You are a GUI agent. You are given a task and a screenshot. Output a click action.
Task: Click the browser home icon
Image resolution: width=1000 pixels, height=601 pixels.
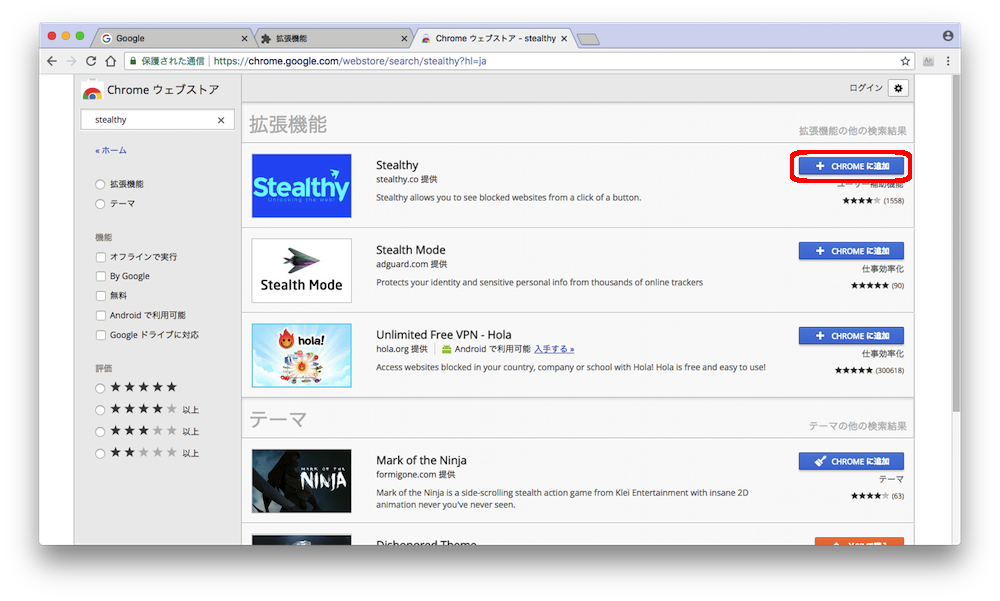tap(110, 61)
